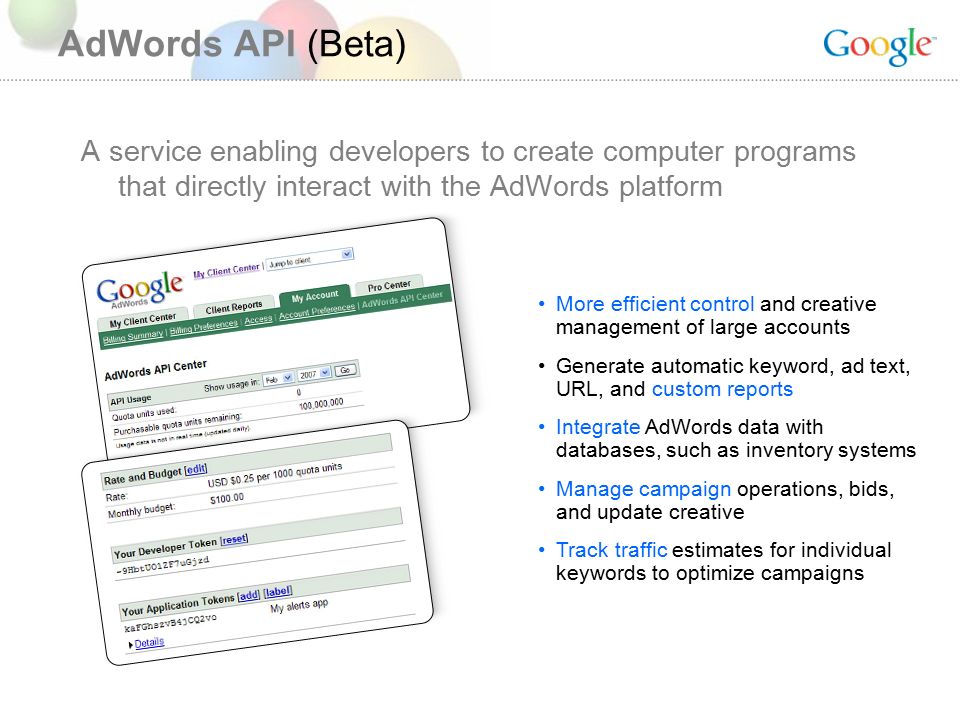Image resolution: width=960 pixels, height=720 pixels.
Task: Open the Feb month dropdown
Action: click(x=278, y=380)
